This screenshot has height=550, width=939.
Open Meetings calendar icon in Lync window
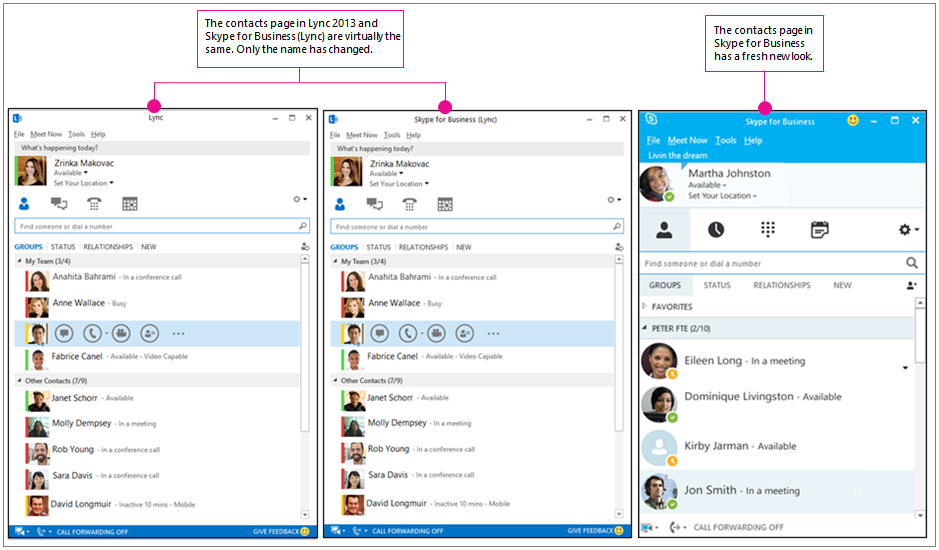pyautogui.click(x=129, y=204)
